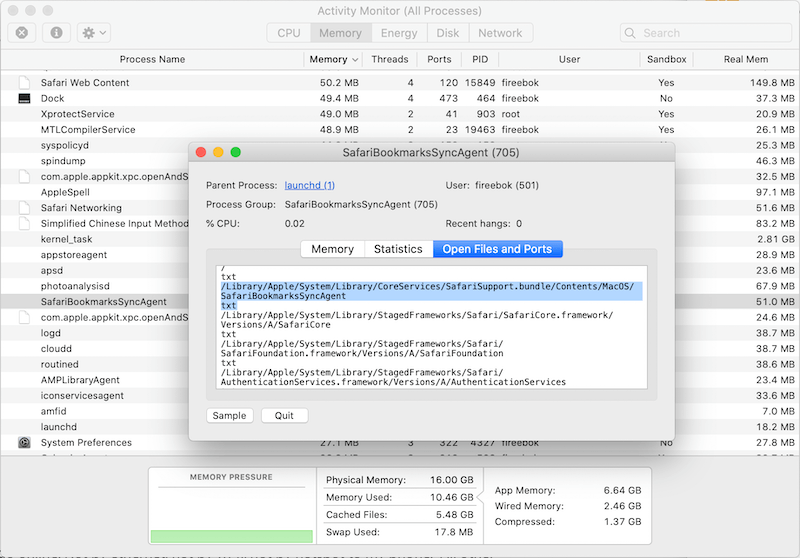Switch to the Network tab
This screenshot has height=558, width=800.
point(500,33)
